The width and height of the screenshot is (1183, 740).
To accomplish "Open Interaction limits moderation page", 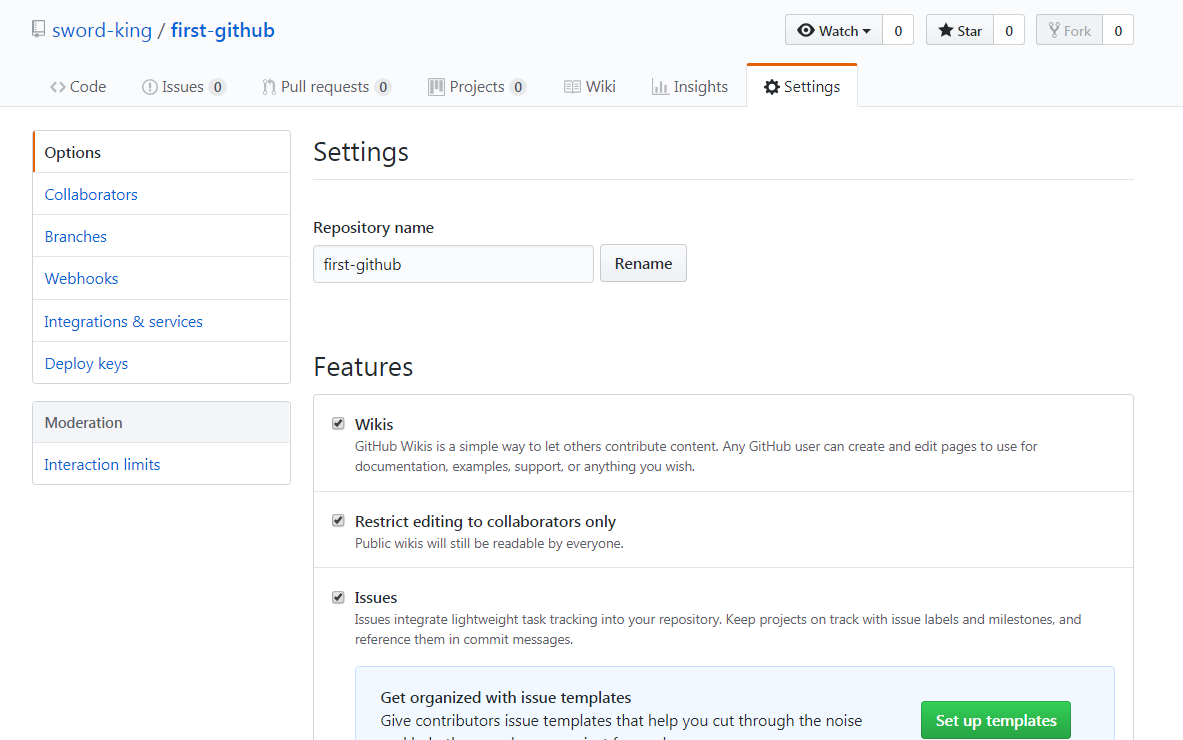I will click(x=161, y=465).
